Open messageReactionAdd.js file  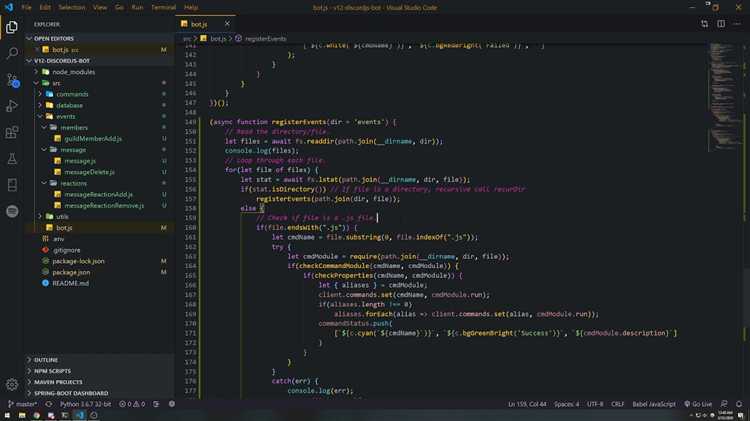[99, 194]
